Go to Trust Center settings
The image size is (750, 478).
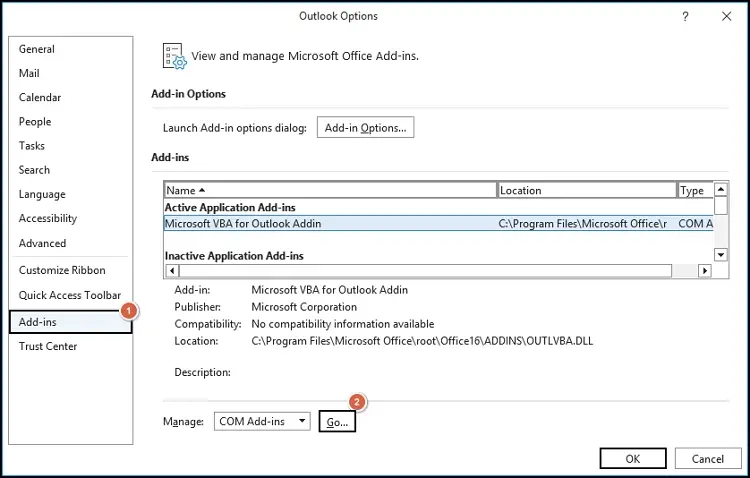[x=48, y=346]
